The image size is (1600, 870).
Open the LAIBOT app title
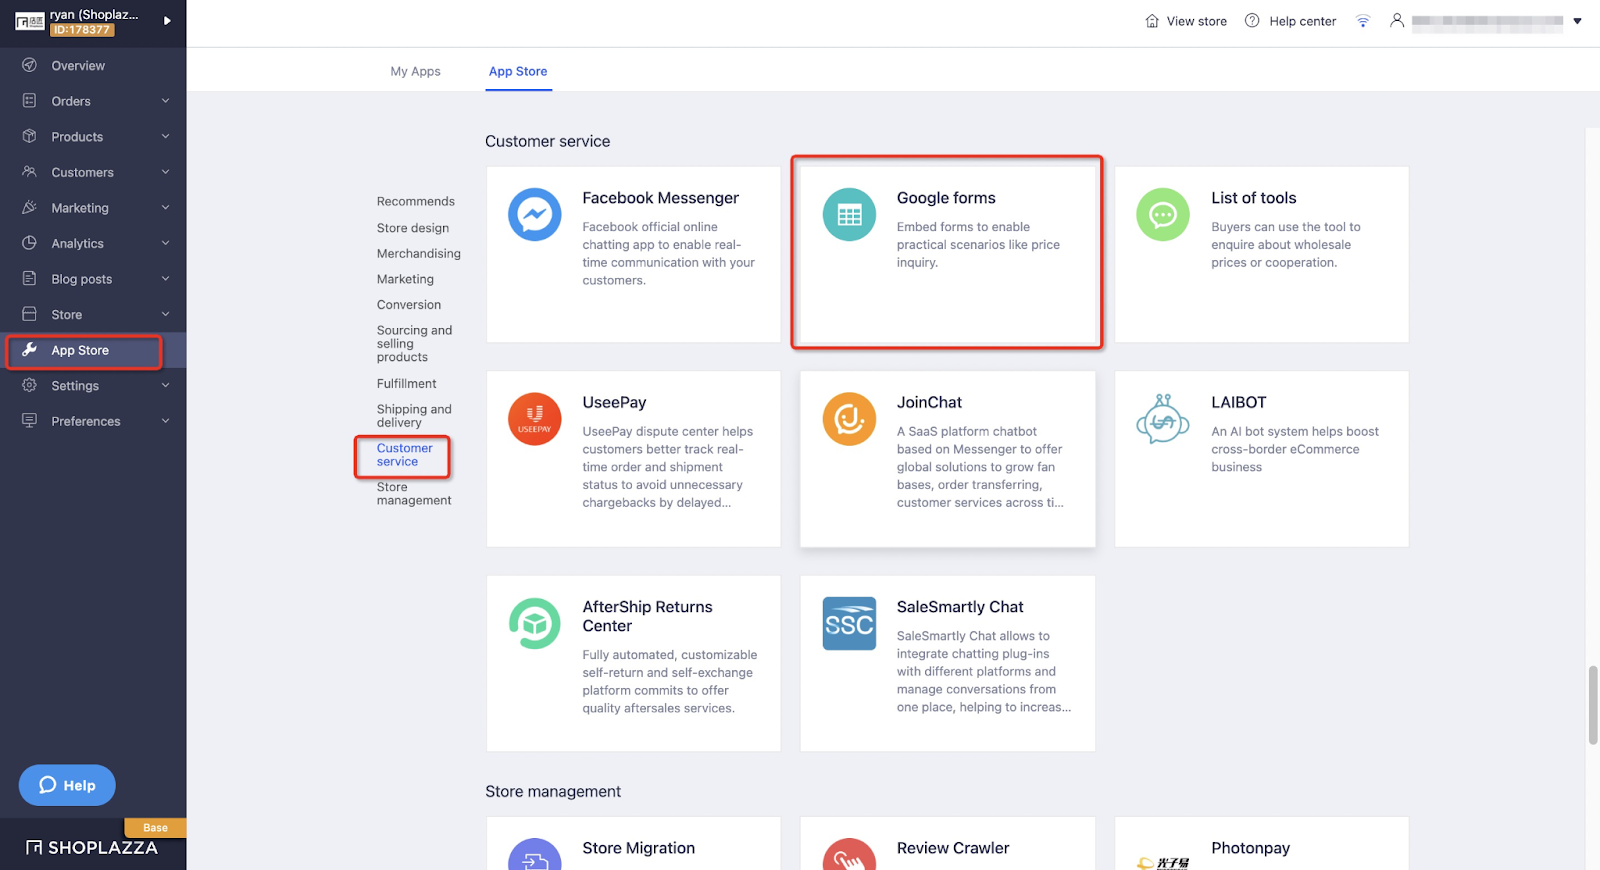point(1238,402)
